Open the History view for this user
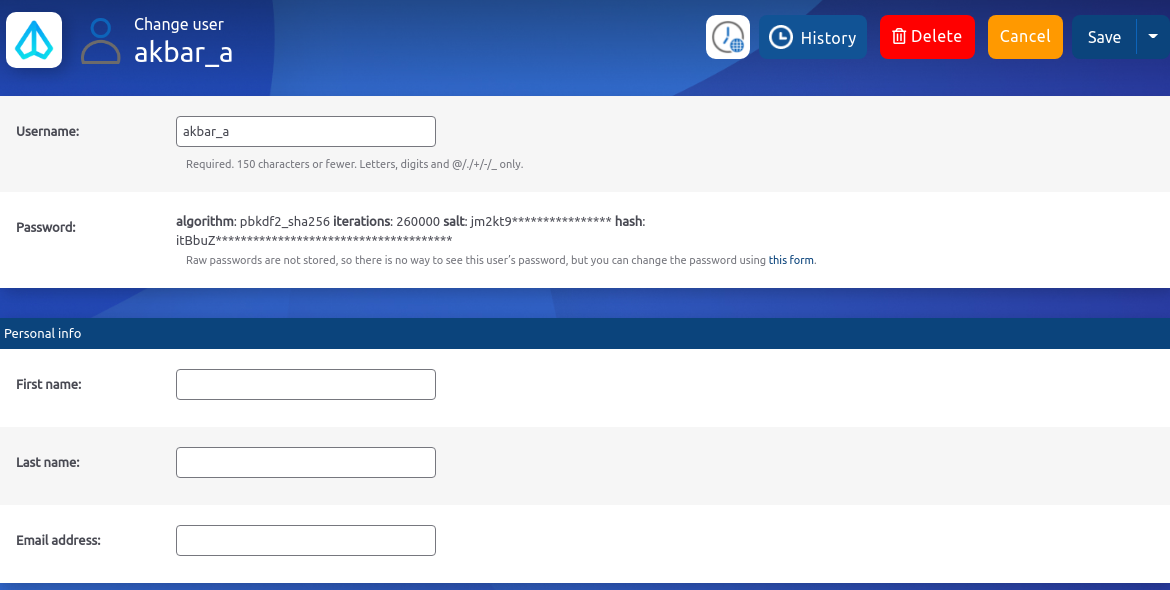 point(812,37)
